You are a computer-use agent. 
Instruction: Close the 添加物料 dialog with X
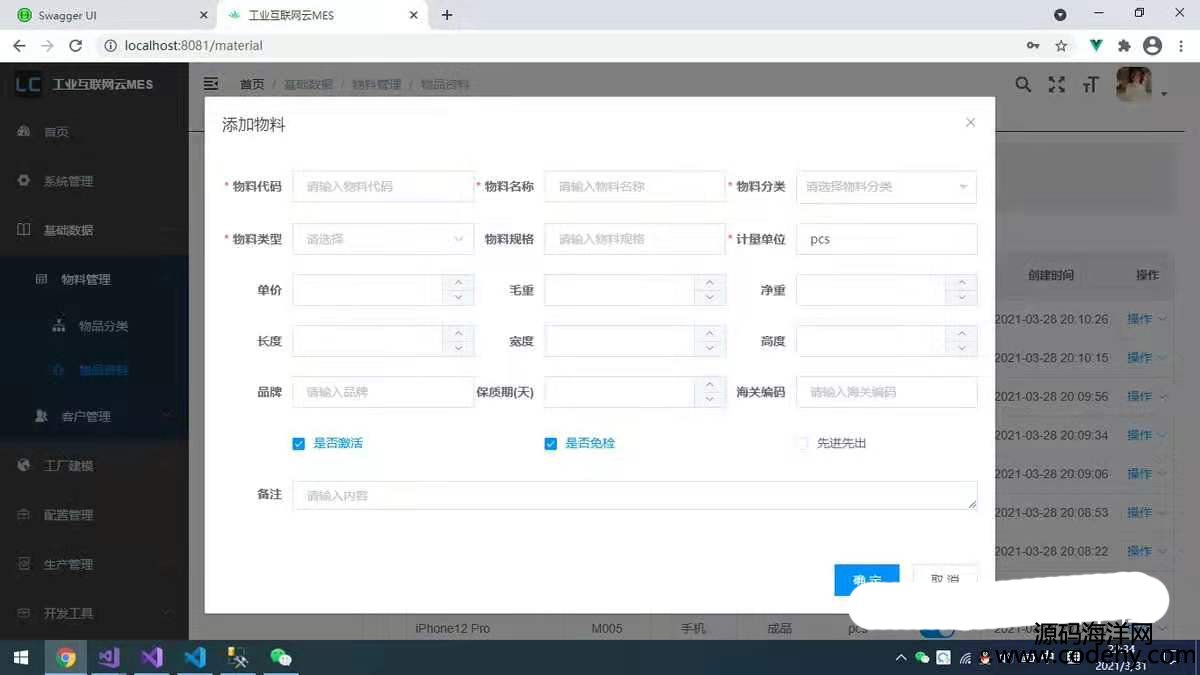tap(970, 123)
